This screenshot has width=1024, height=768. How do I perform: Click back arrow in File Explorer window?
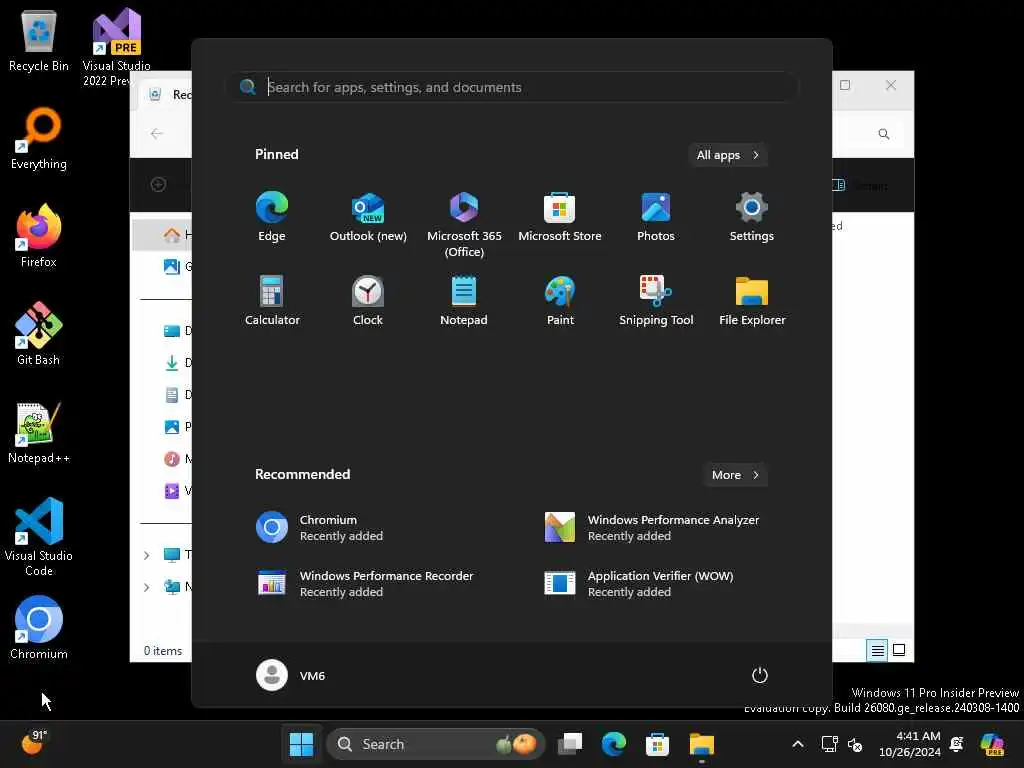tap(157, 133)
